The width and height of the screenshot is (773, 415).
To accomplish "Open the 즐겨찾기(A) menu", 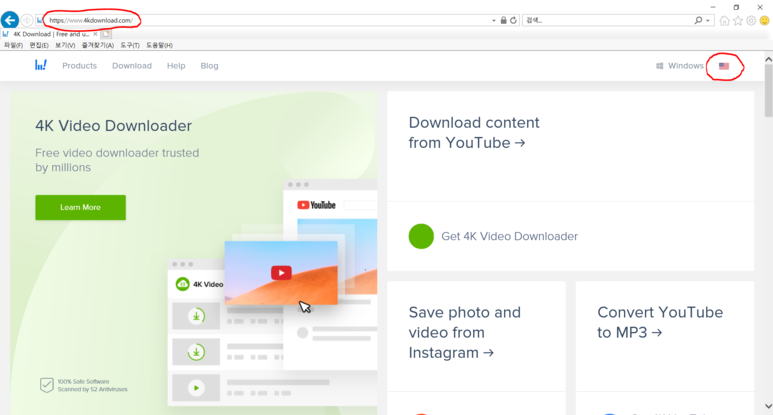I will click(98, 45).
